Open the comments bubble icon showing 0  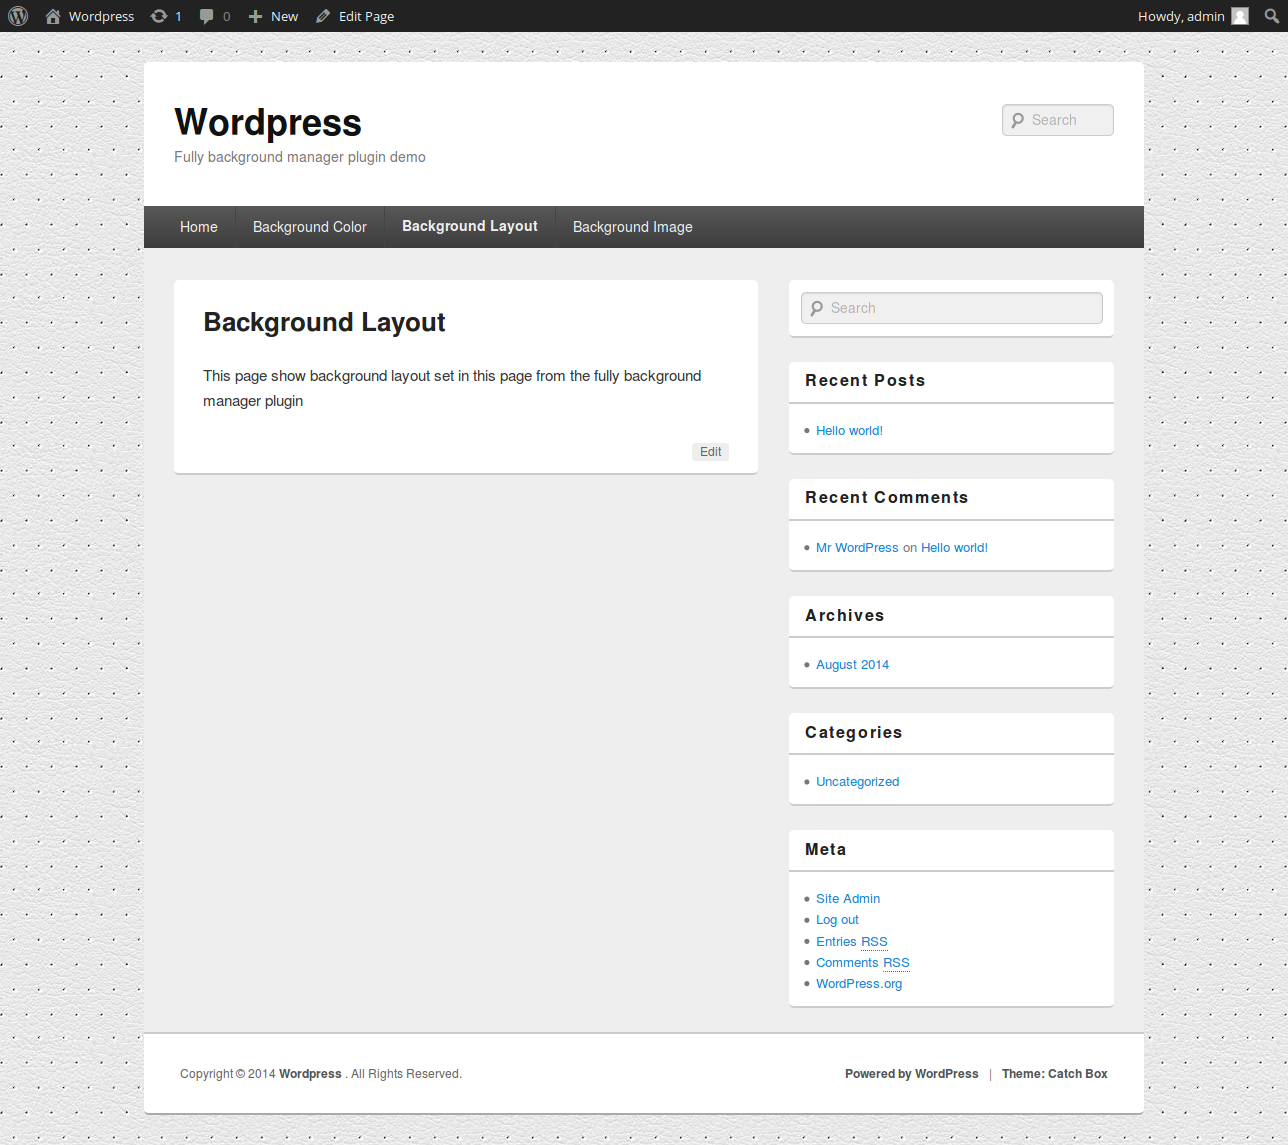pyautogui.click(x=206, y=16)
